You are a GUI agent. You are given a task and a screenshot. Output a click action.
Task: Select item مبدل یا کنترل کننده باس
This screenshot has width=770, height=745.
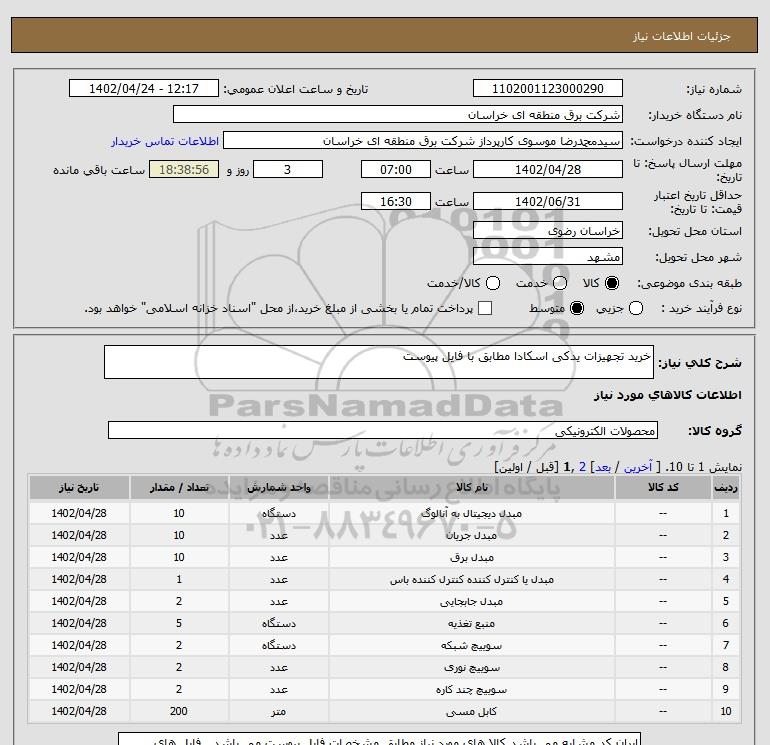point(471,579)
